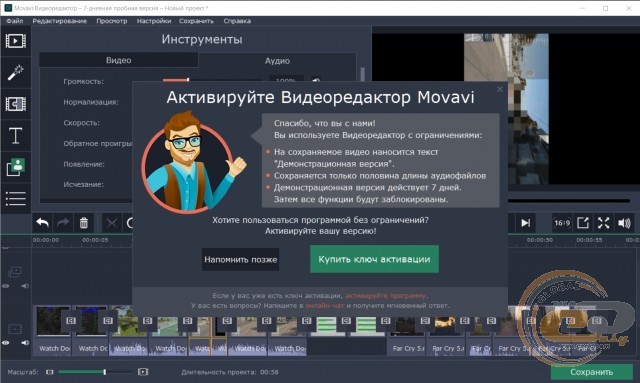
Task: Change the 16:9 aspect ratio
Action: point(562,223)
